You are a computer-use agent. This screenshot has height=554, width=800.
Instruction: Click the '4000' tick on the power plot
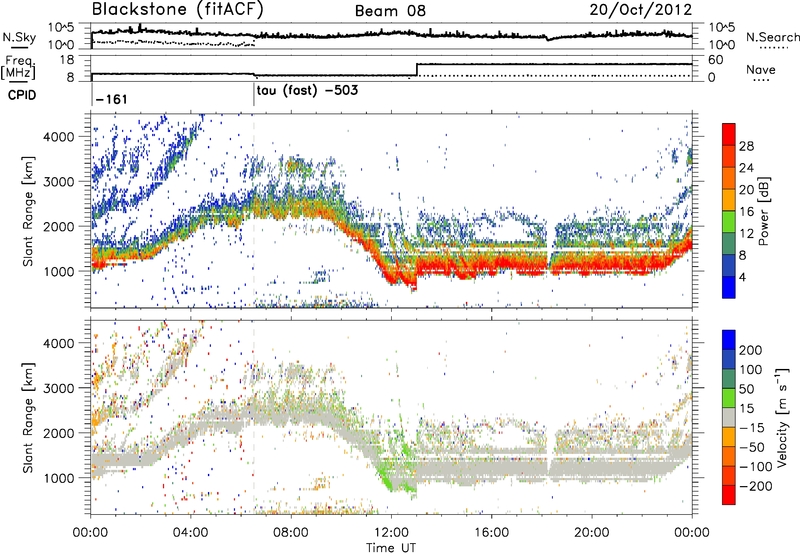click(58, 137)
